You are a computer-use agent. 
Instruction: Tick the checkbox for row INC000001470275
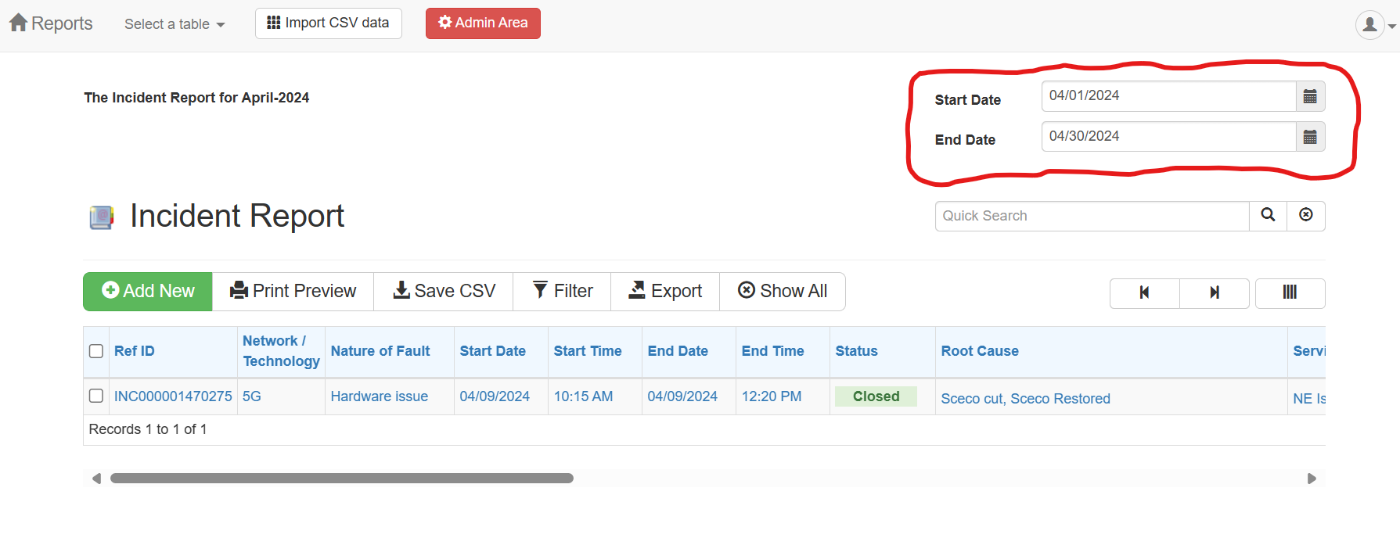click(96, 396)
